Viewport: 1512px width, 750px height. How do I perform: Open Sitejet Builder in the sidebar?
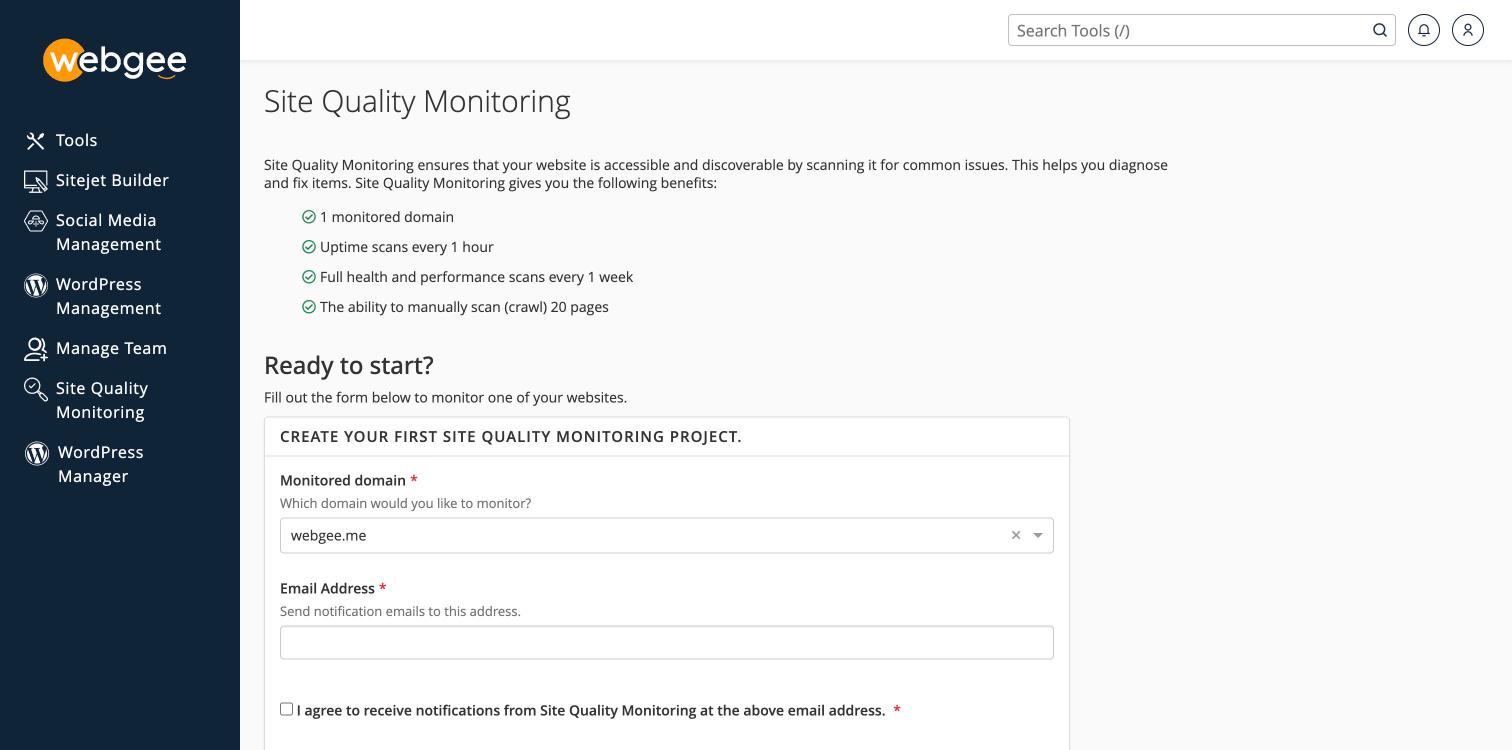112,180
